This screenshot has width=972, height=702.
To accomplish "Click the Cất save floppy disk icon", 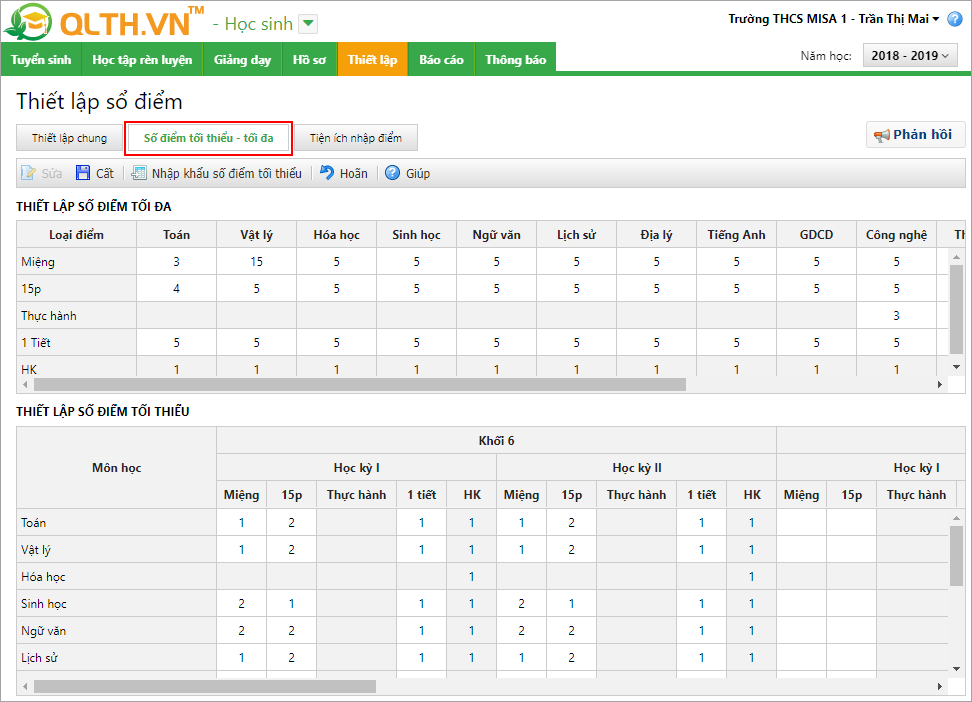I will click(x=82, y=173).
